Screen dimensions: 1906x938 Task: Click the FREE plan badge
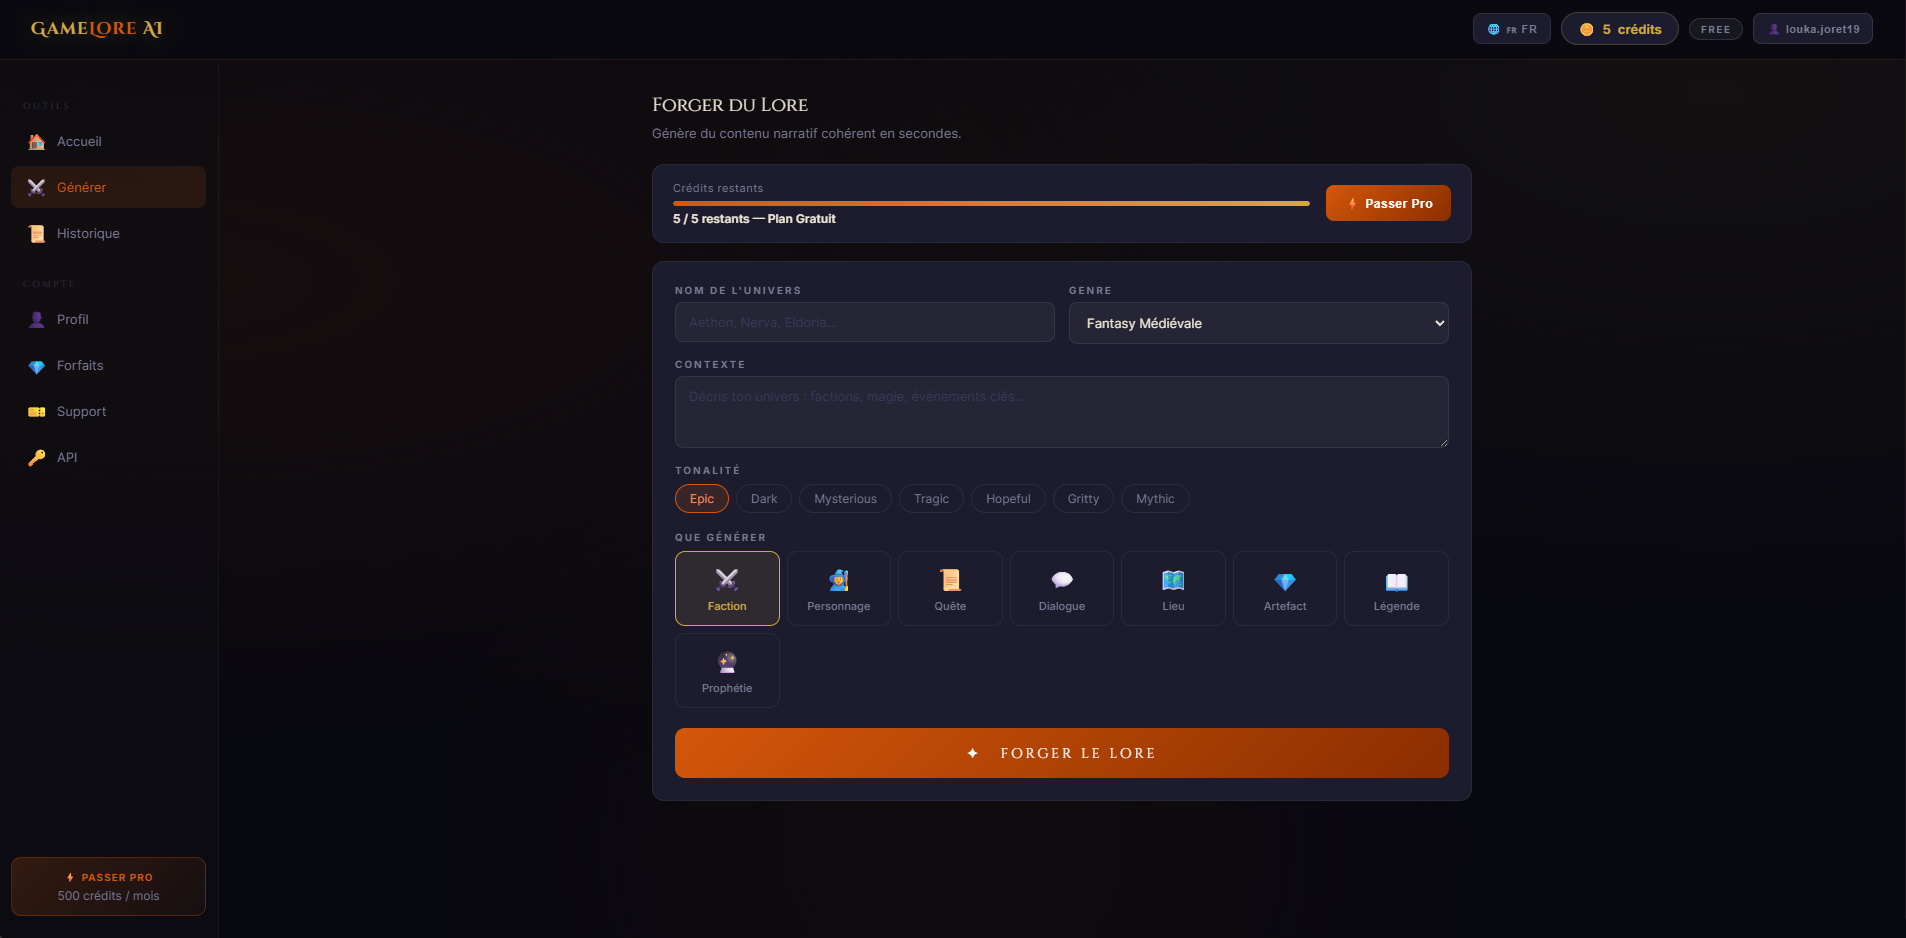pyautogui.click(x=1716, y=29)
